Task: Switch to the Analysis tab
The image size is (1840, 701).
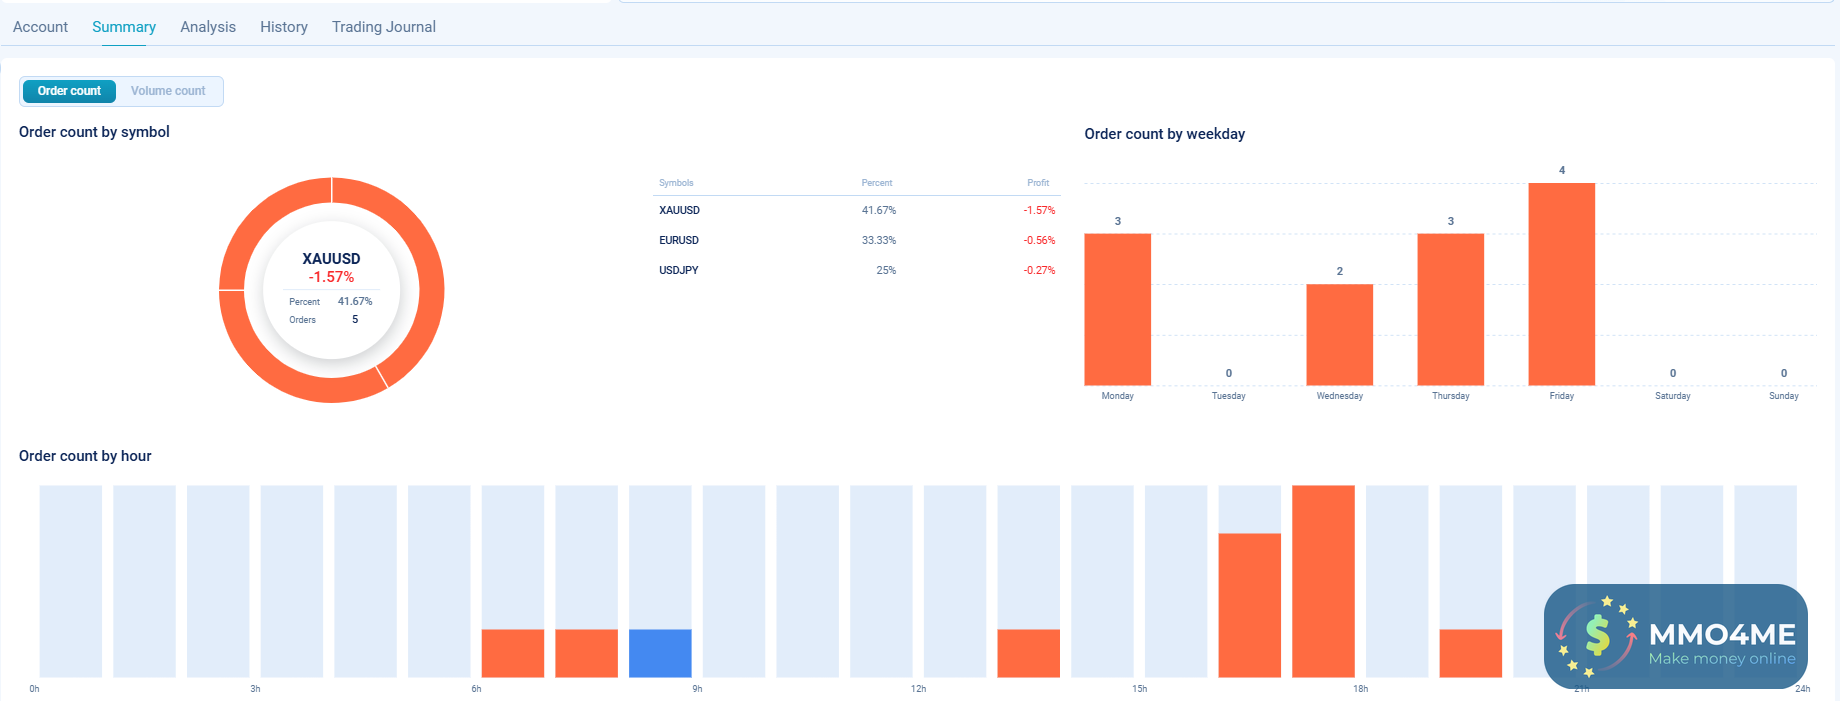Action: click(208, 27)
